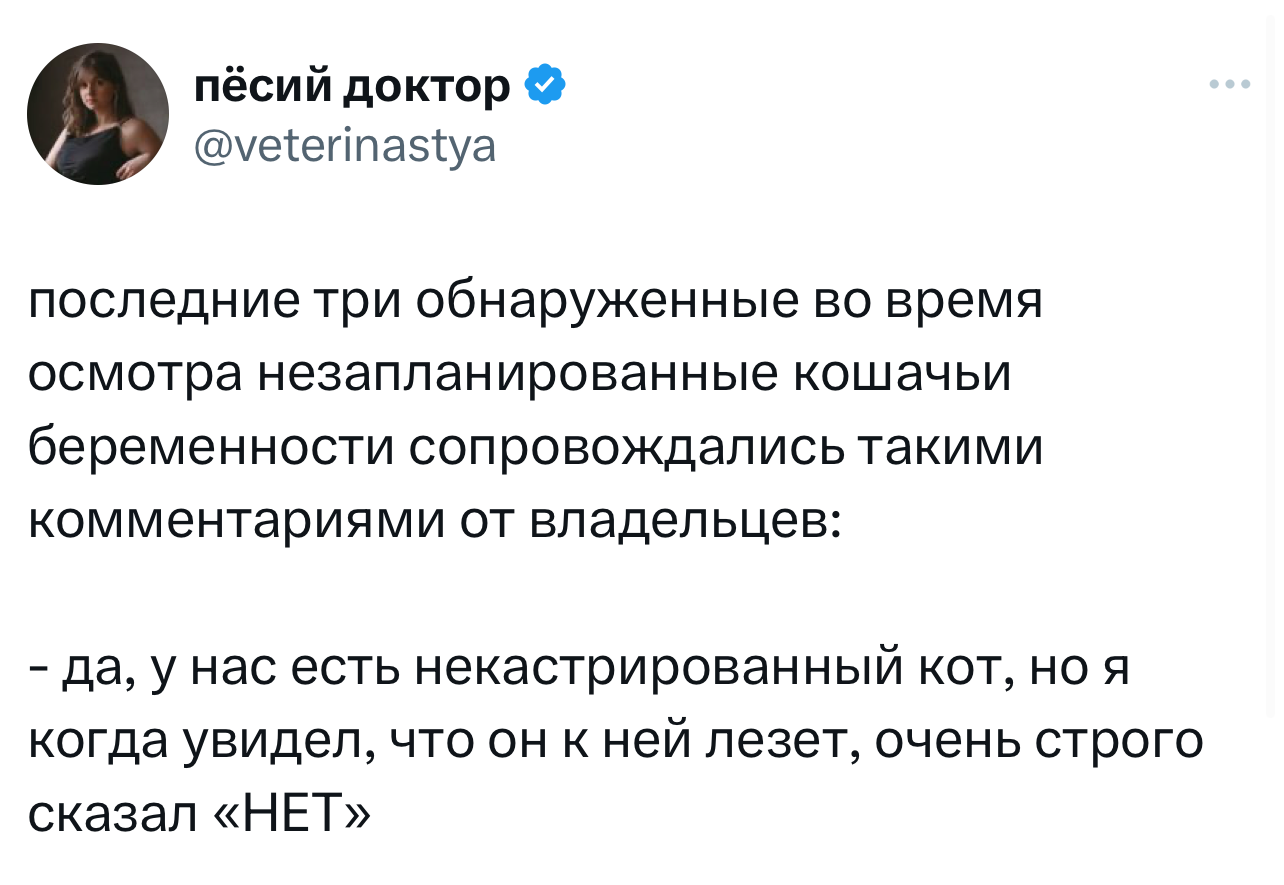Open the profile via name «пёсий доктор»
The width and height of the screenshot is (1284, 885).
(353, 89)
